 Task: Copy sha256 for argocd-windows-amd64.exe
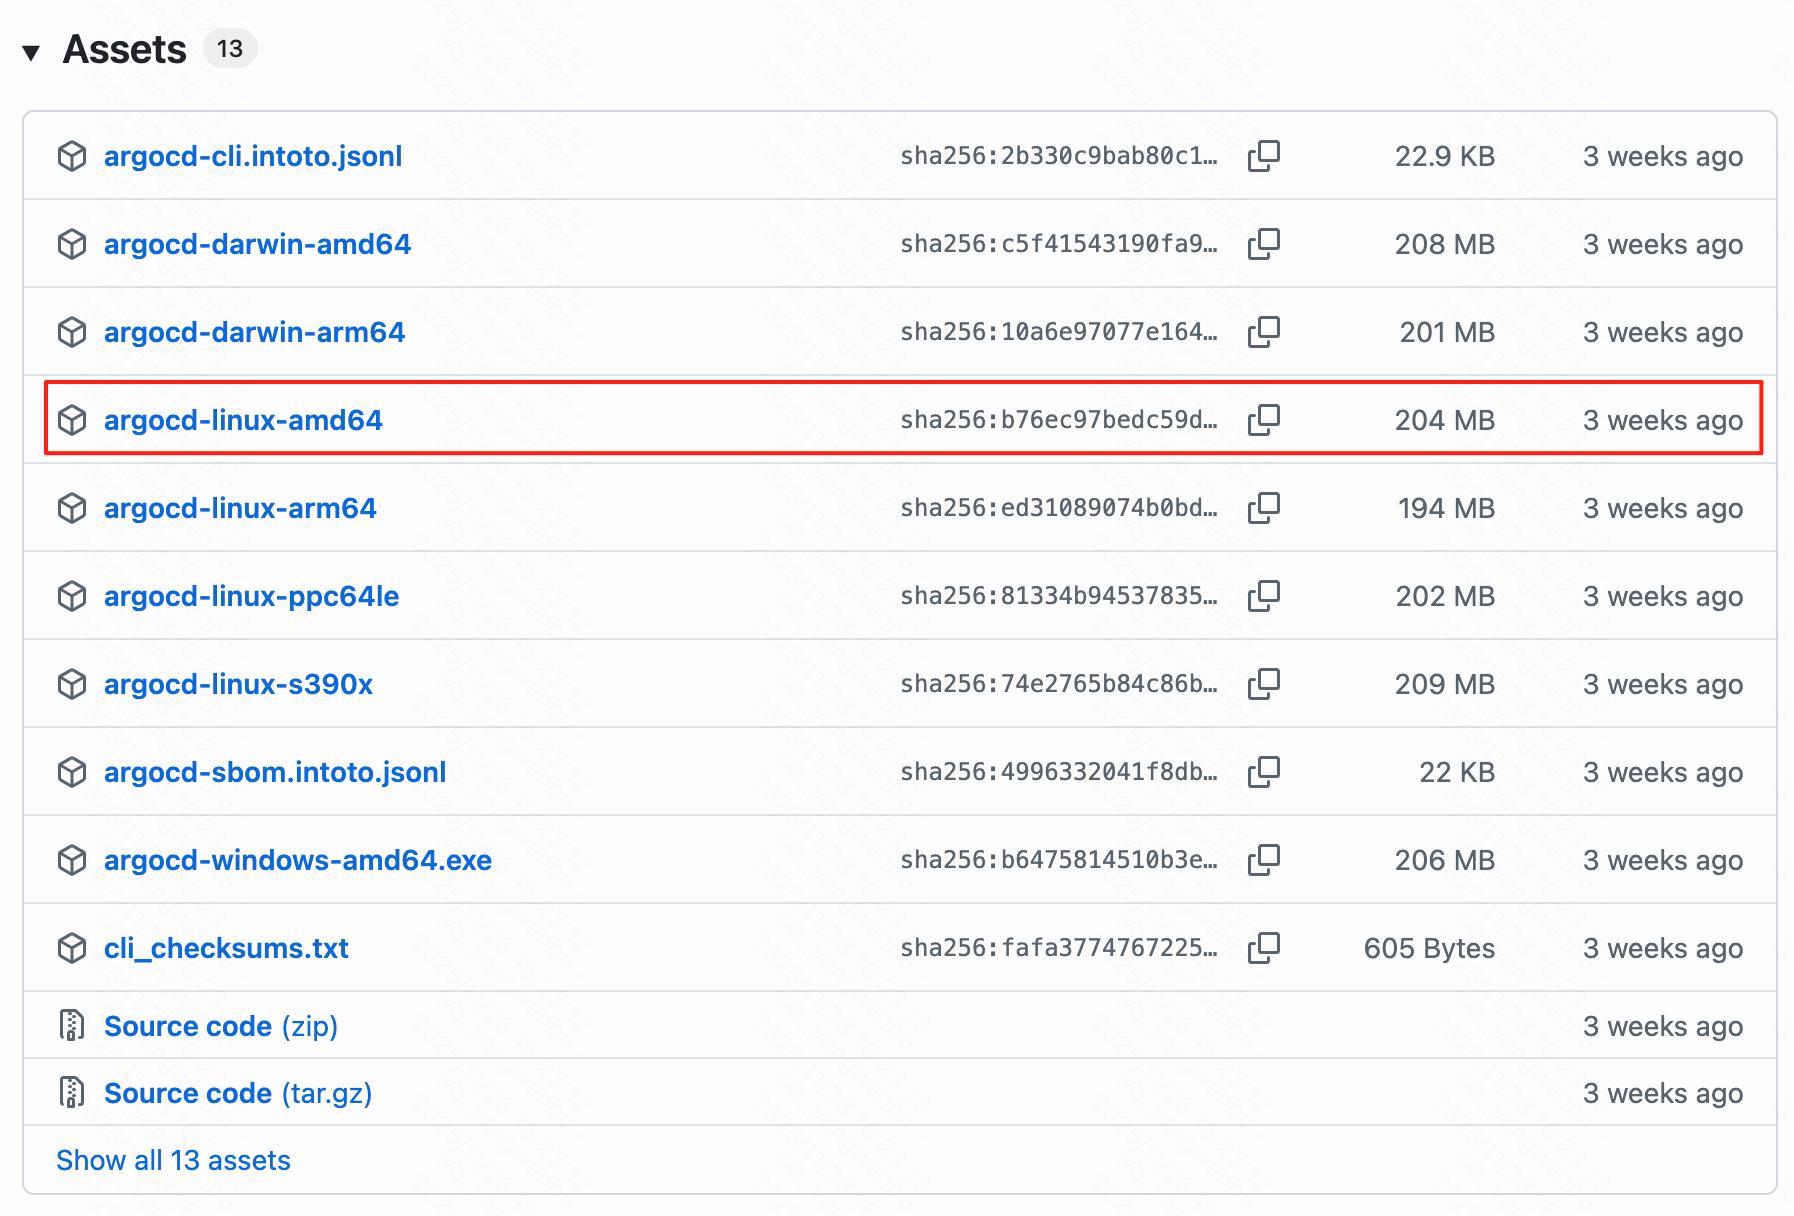[x=1263, y=860]
